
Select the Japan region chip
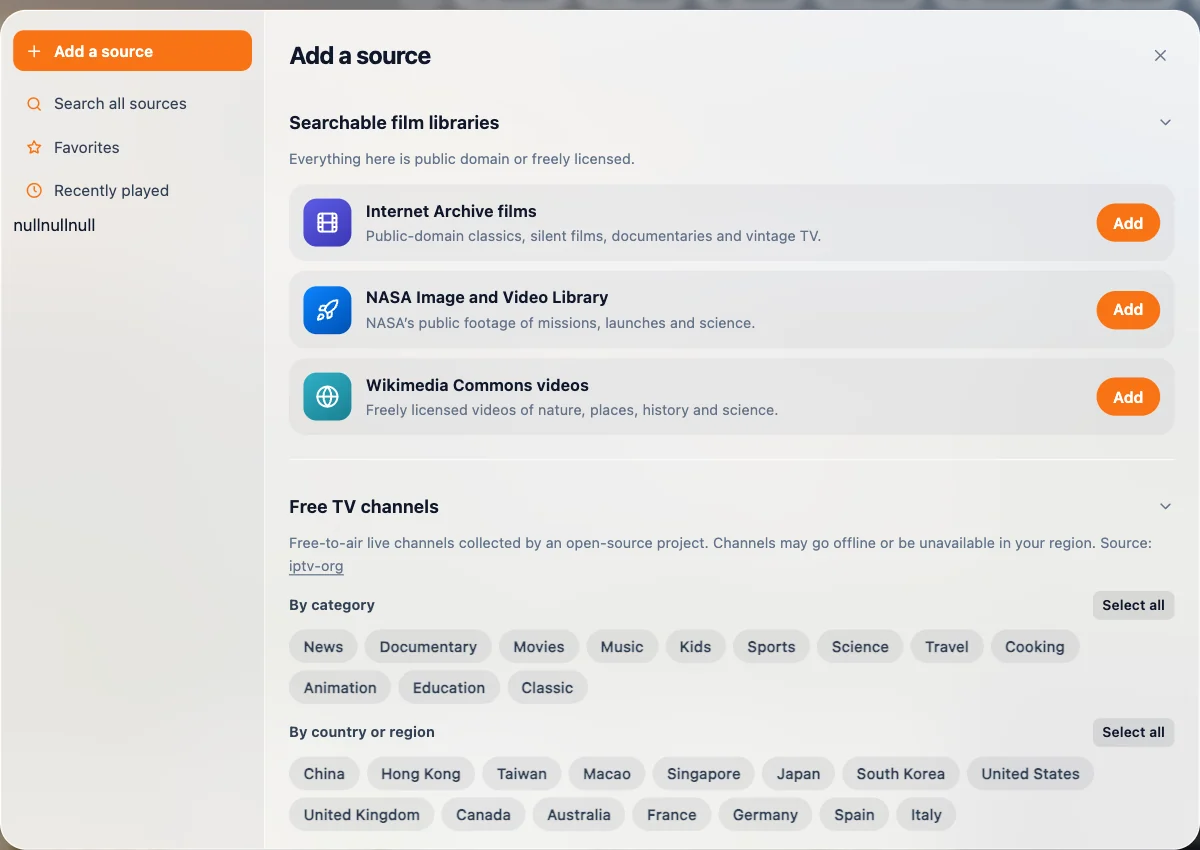point(798,774)
